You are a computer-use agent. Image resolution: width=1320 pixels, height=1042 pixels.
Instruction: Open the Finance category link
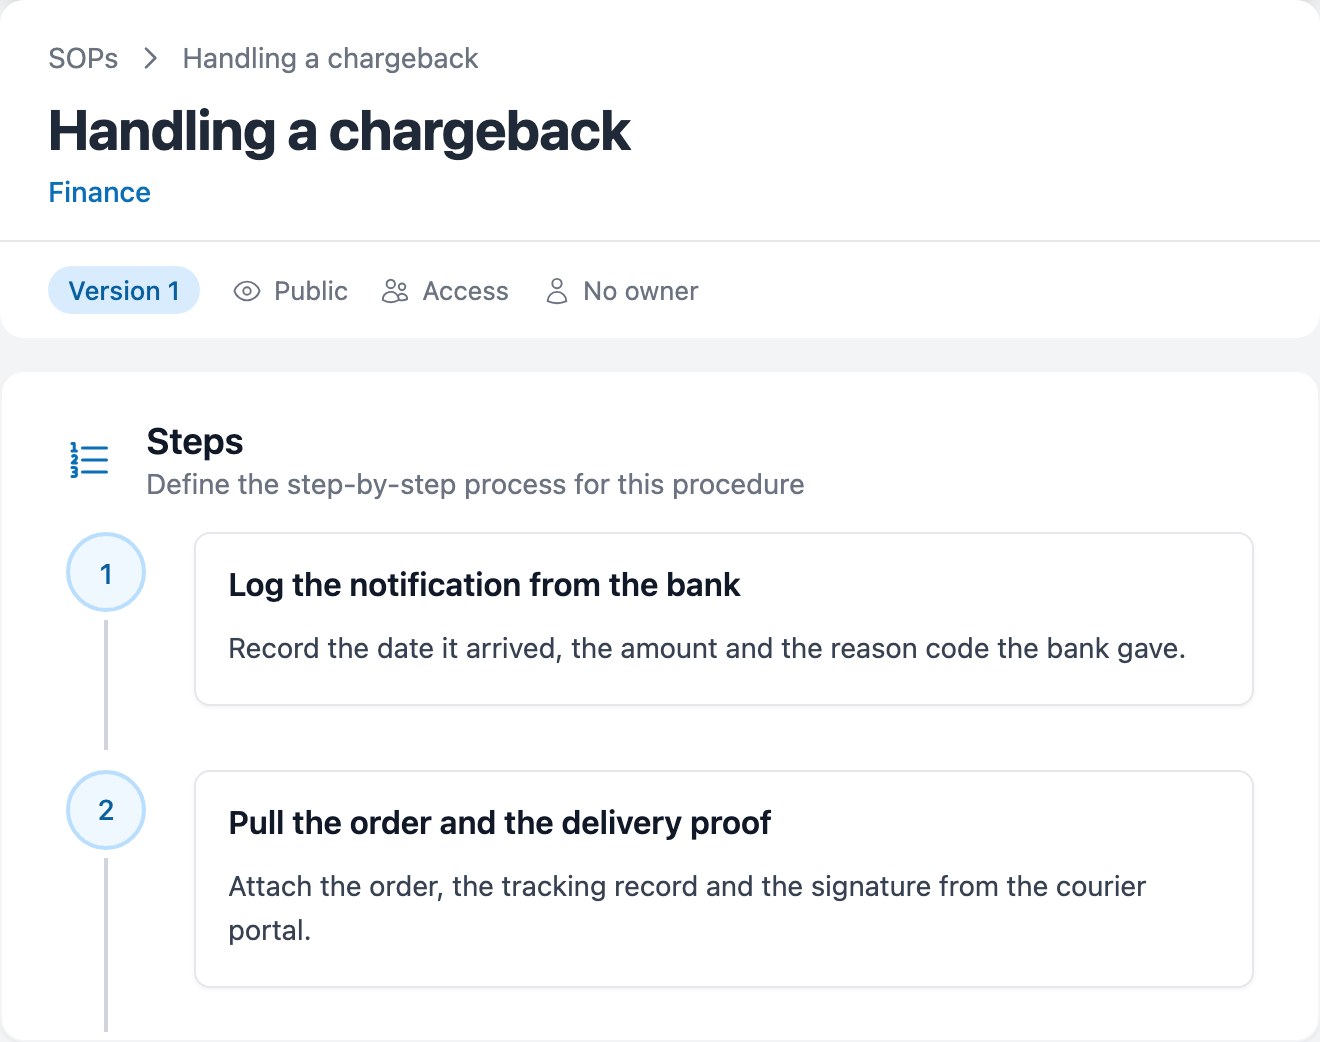[x=99, y=192]
